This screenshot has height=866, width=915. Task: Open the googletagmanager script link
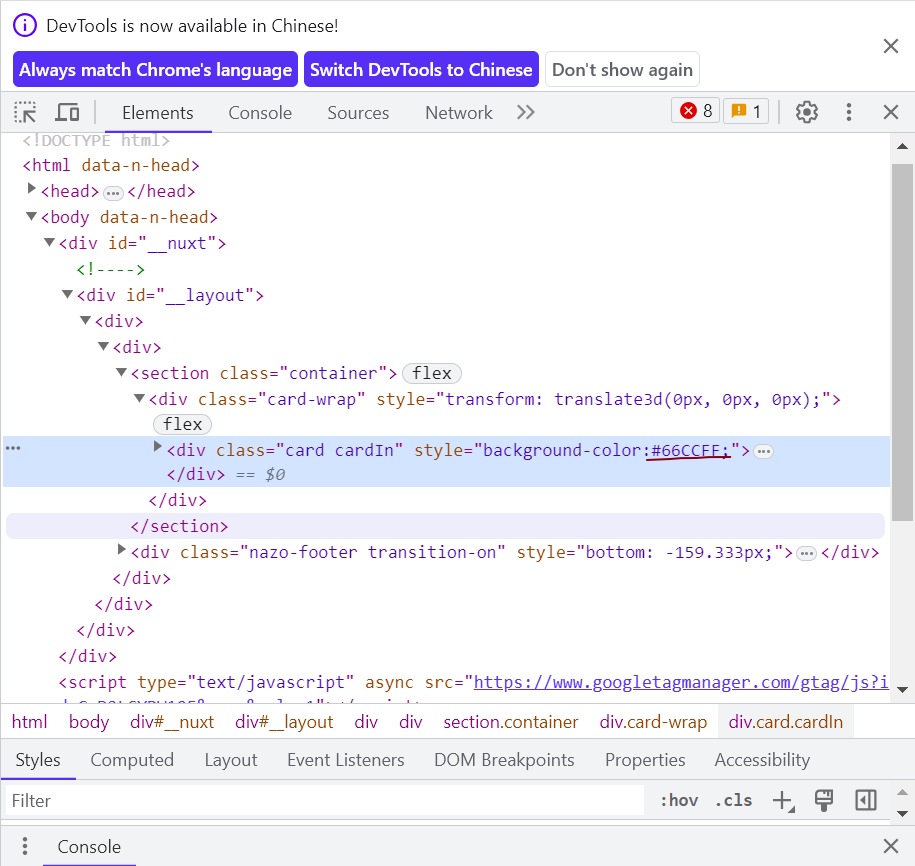(x=681, y=682)
